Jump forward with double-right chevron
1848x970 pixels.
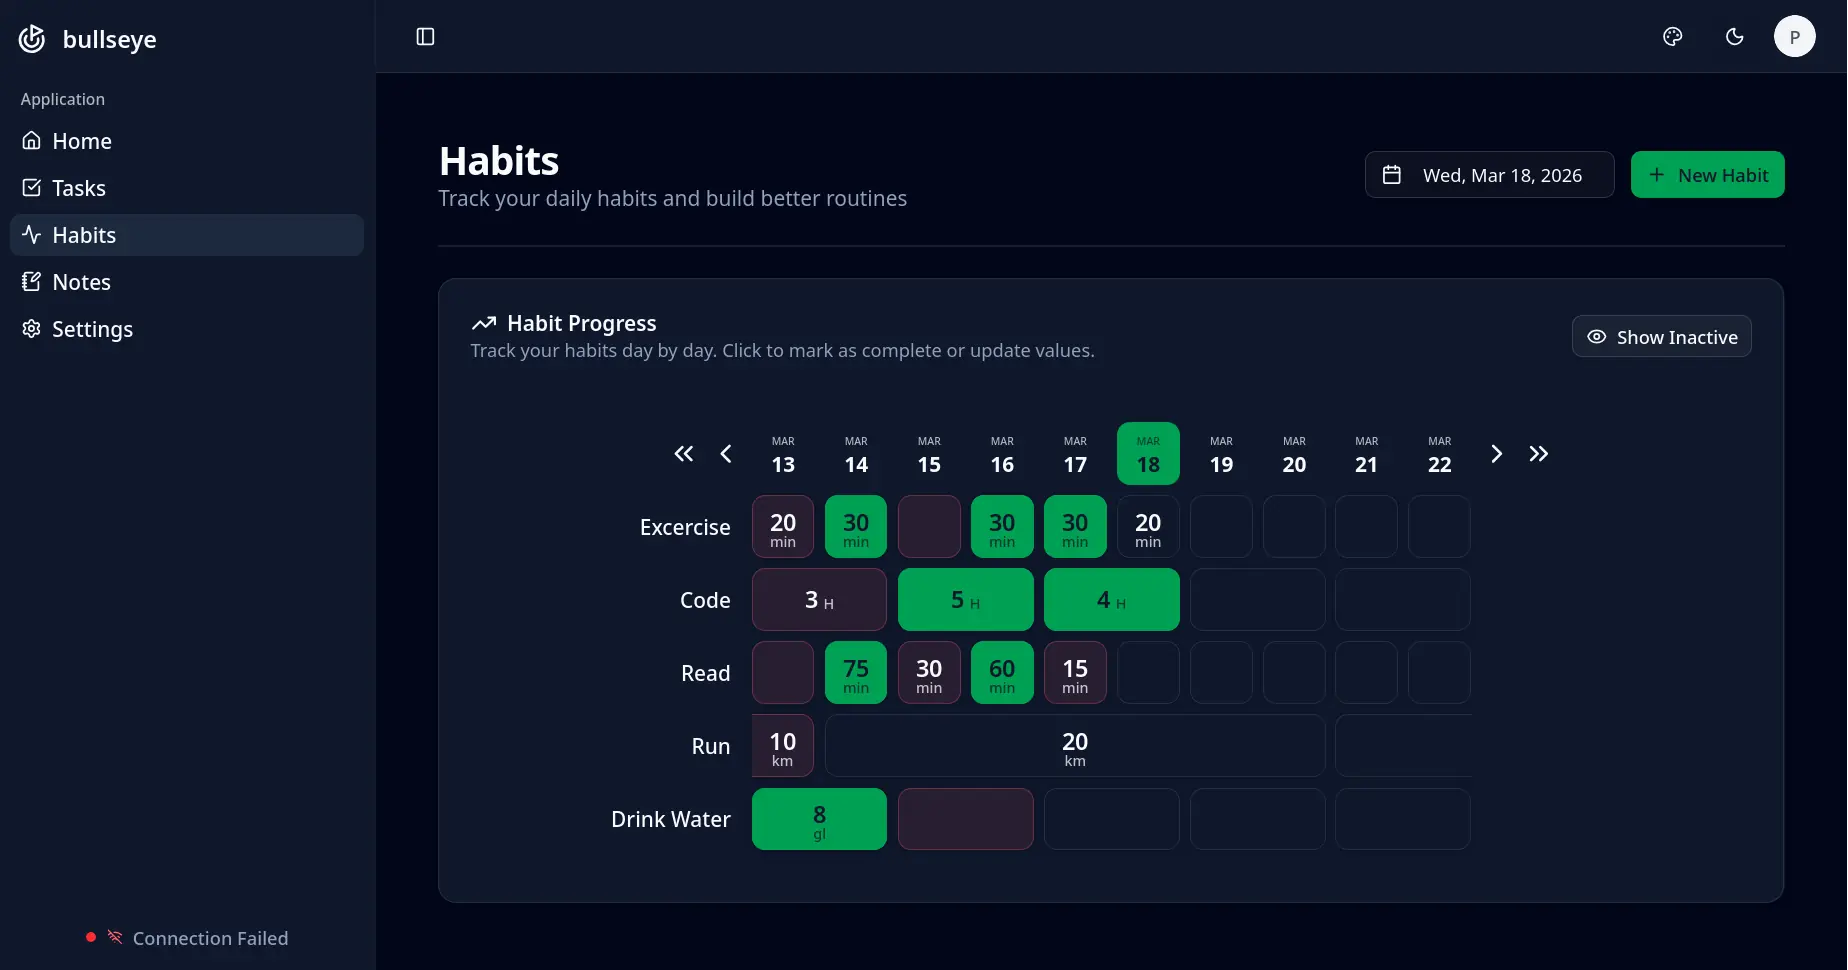tap(1539, 454)
